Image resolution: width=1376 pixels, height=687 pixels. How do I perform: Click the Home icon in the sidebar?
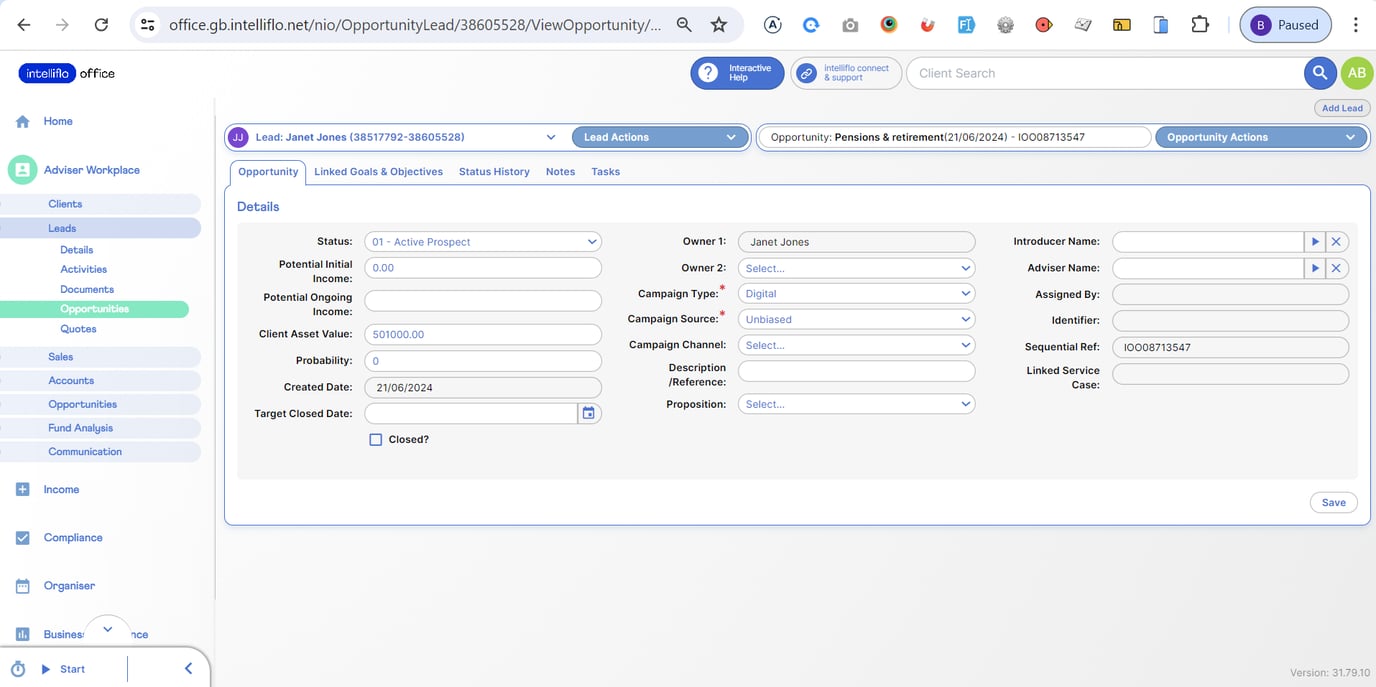[x=22, y=120]
